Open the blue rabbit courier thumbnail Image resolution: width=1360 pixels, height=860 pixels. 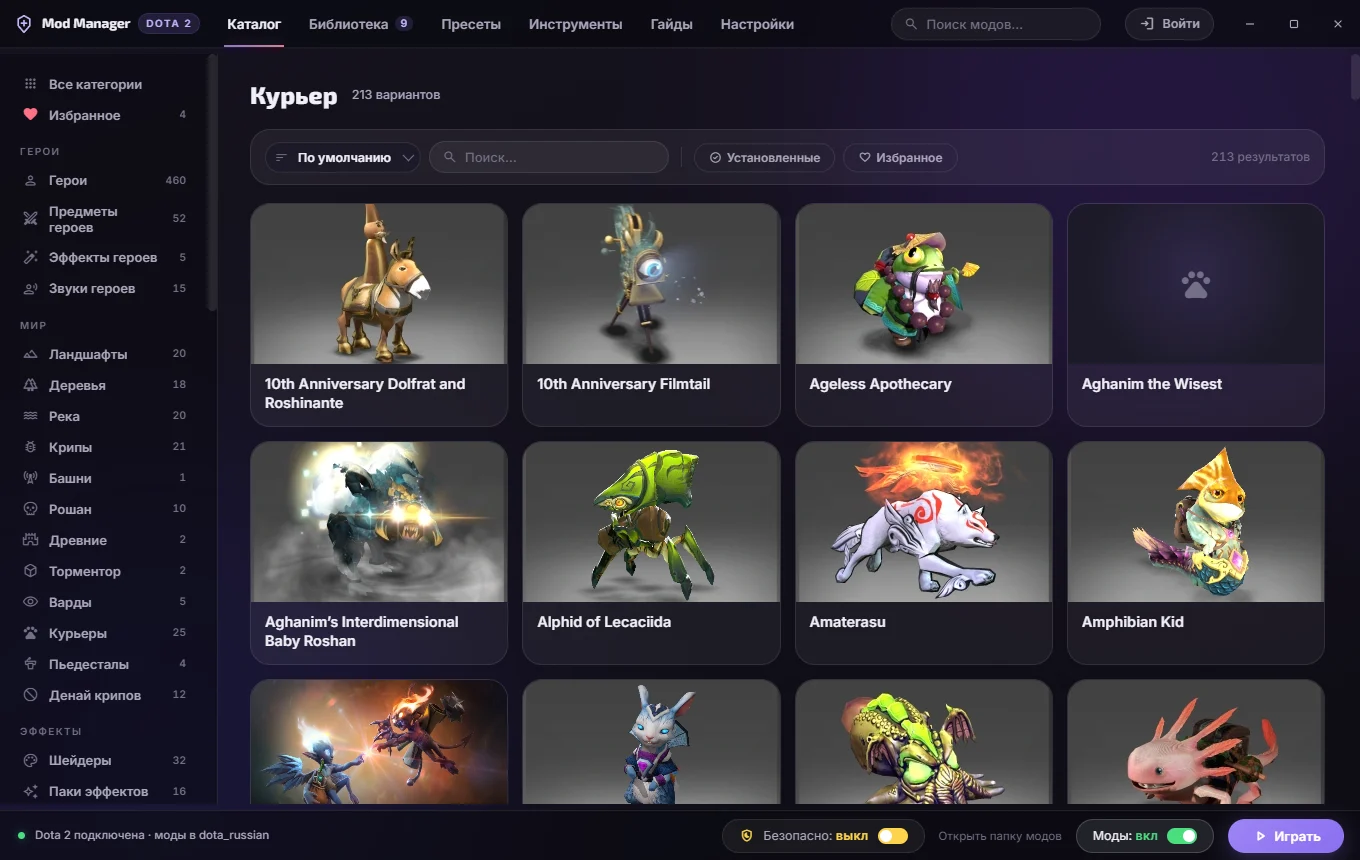click(x=651, y=742)
